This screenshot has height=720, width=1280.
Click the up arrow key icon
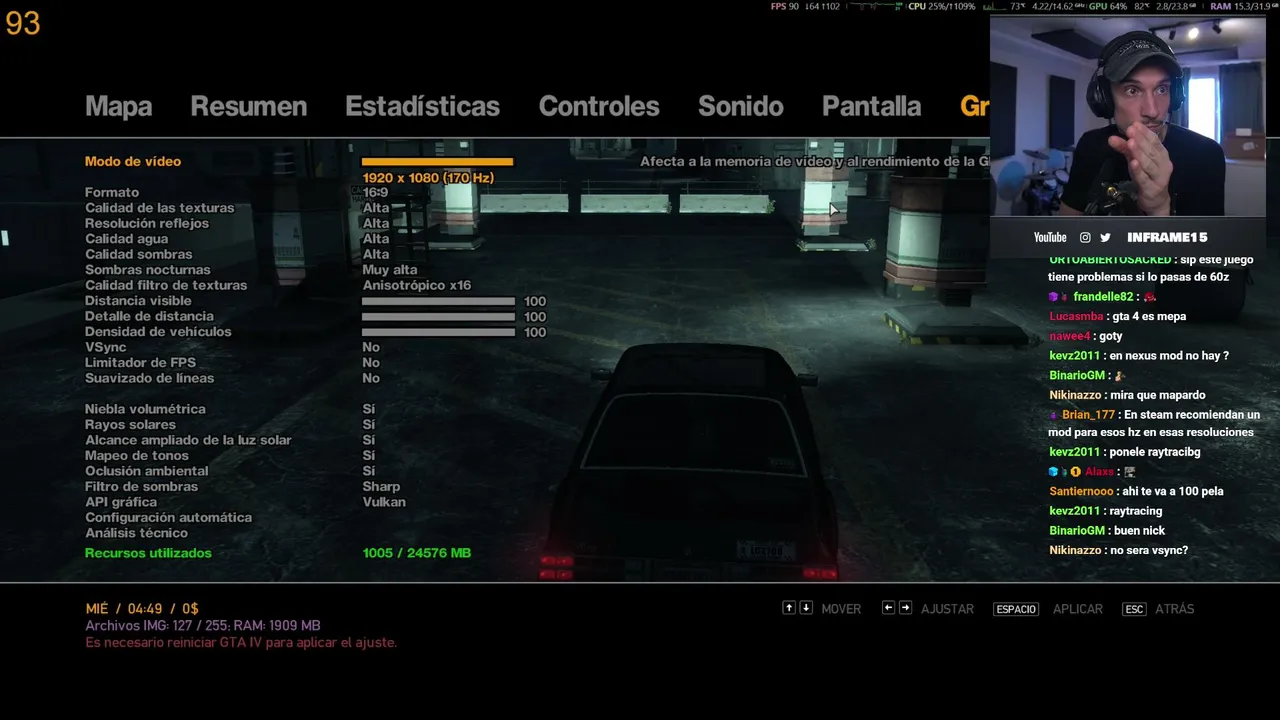(789, 608)
